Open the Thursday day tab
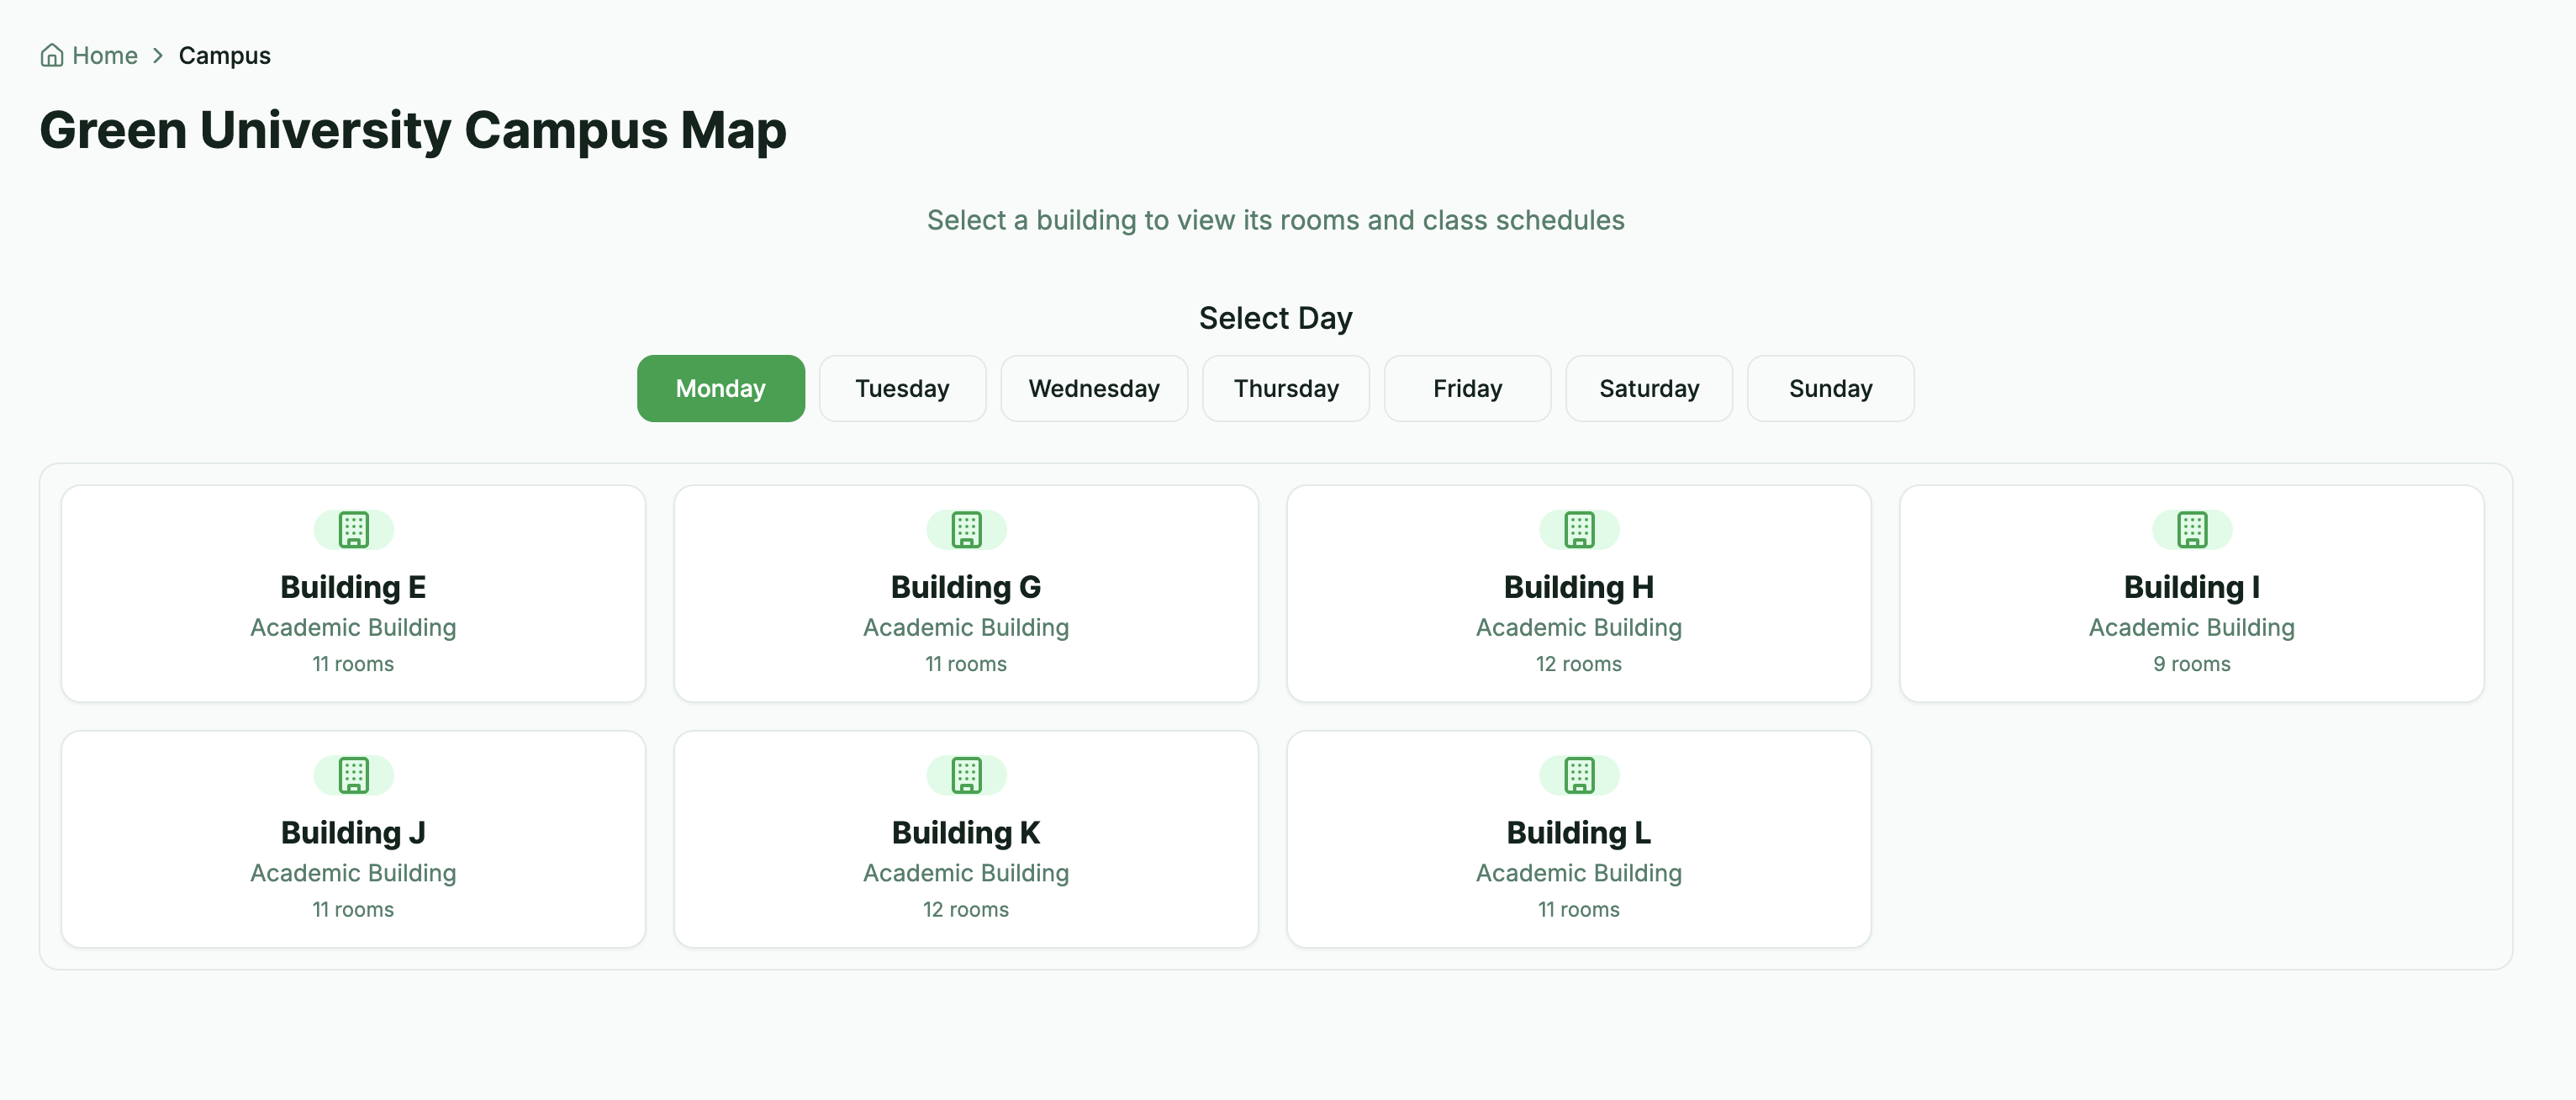 (x=1285, y=388)
